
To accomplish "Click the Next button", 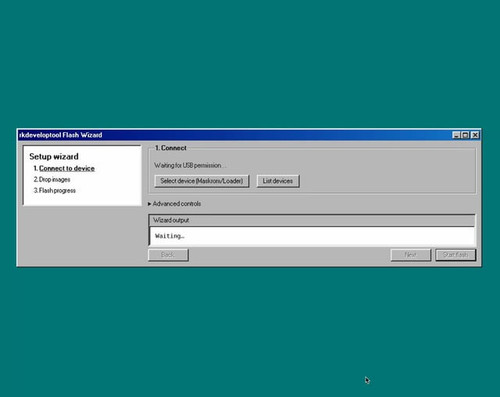I will pos(411,255).
